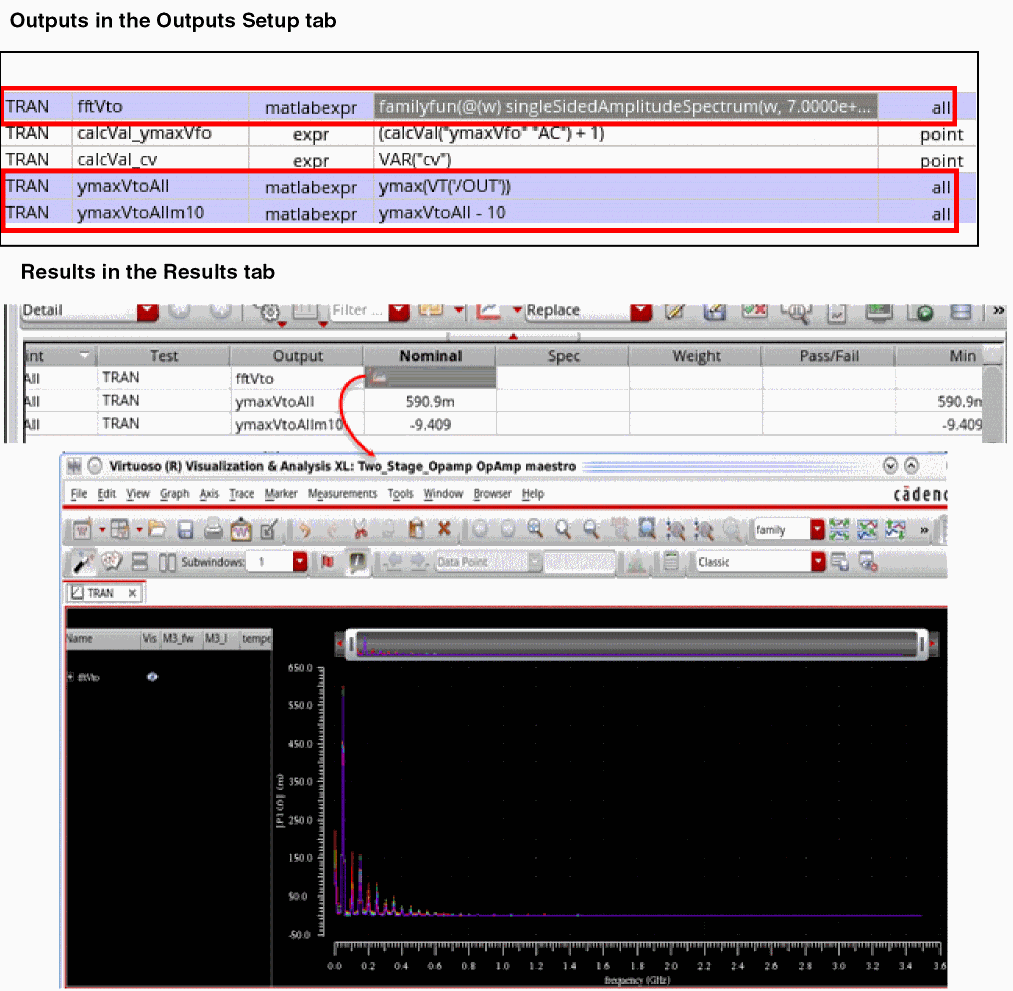Open the Subwindows count dropdown
The height and width of the screenshot is (991, 1013).
[x=299, y=562]
